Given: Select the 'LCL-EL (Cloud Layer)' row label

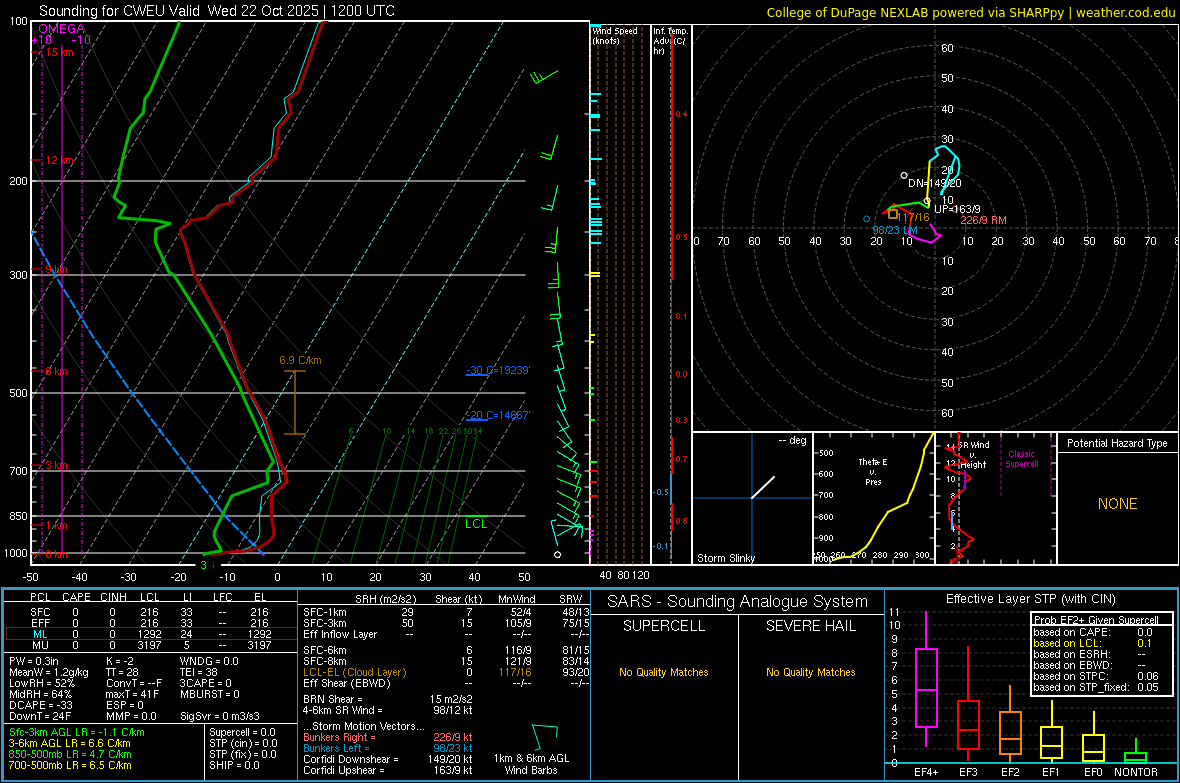Looking at the screenshot, I should click(x=354, y=672).
